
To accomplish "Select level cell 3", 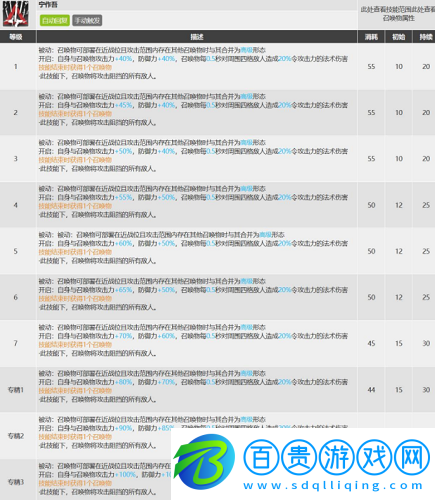I will 16,159.
